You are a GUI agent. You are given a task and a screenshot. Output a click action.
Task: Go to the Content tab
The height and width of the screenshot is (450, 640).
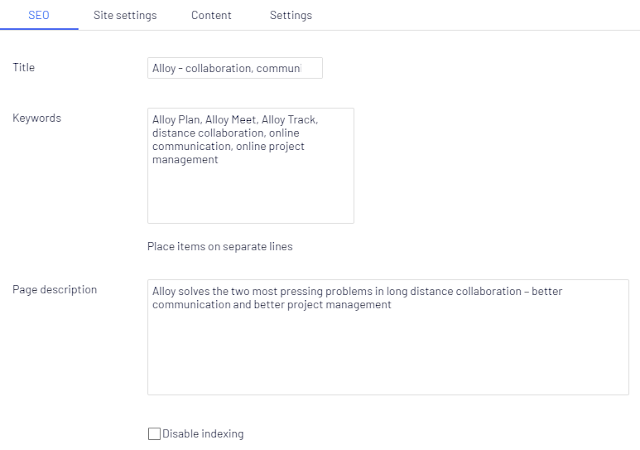coord(210,16)
